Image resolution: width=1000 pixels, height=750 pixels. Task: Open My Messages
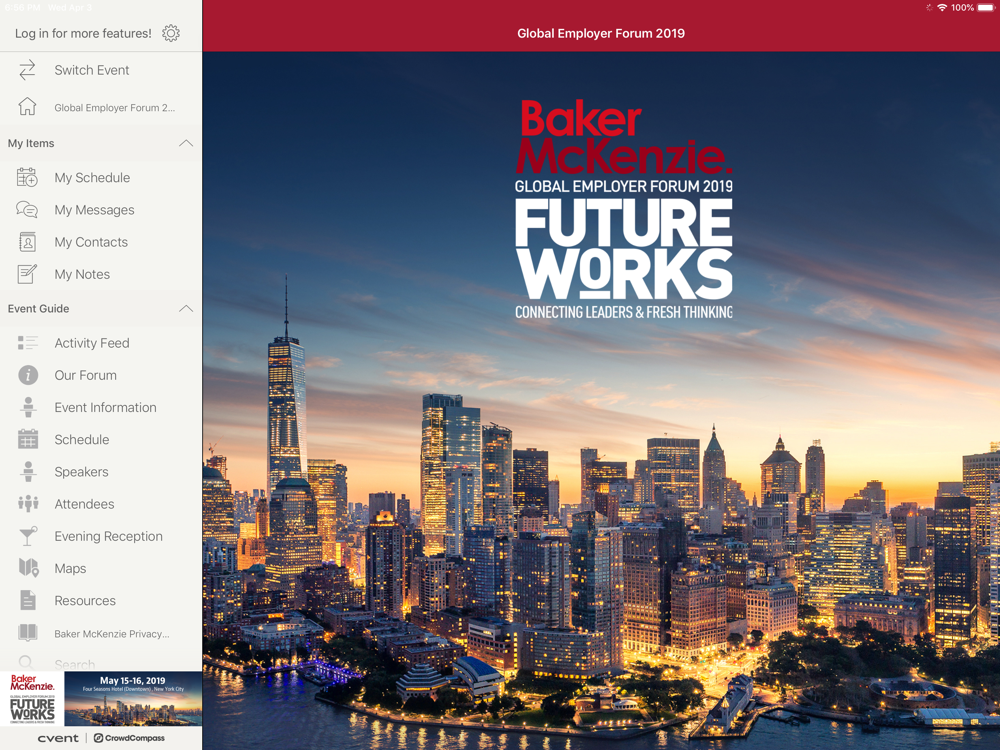tap(101, 210)
